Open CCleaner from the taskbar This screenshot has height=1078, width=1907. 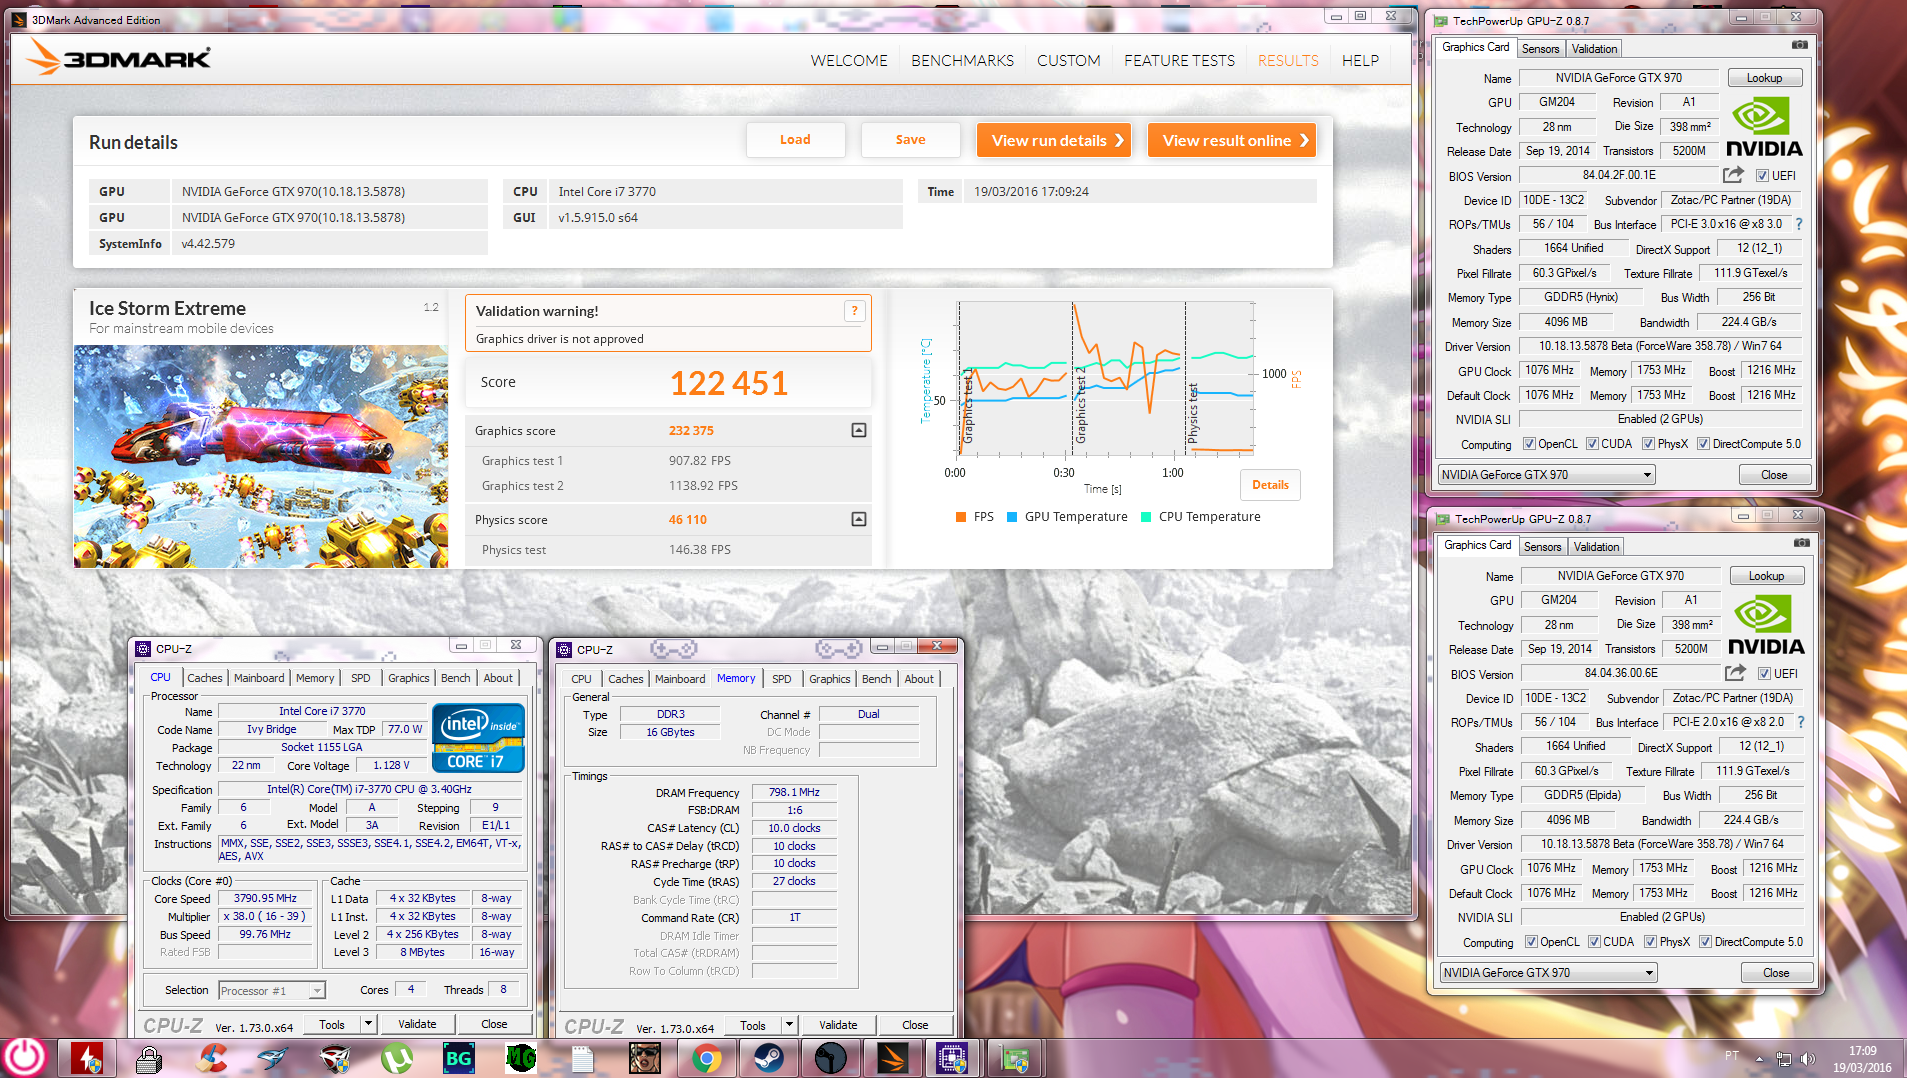[x=211, y=1057]
